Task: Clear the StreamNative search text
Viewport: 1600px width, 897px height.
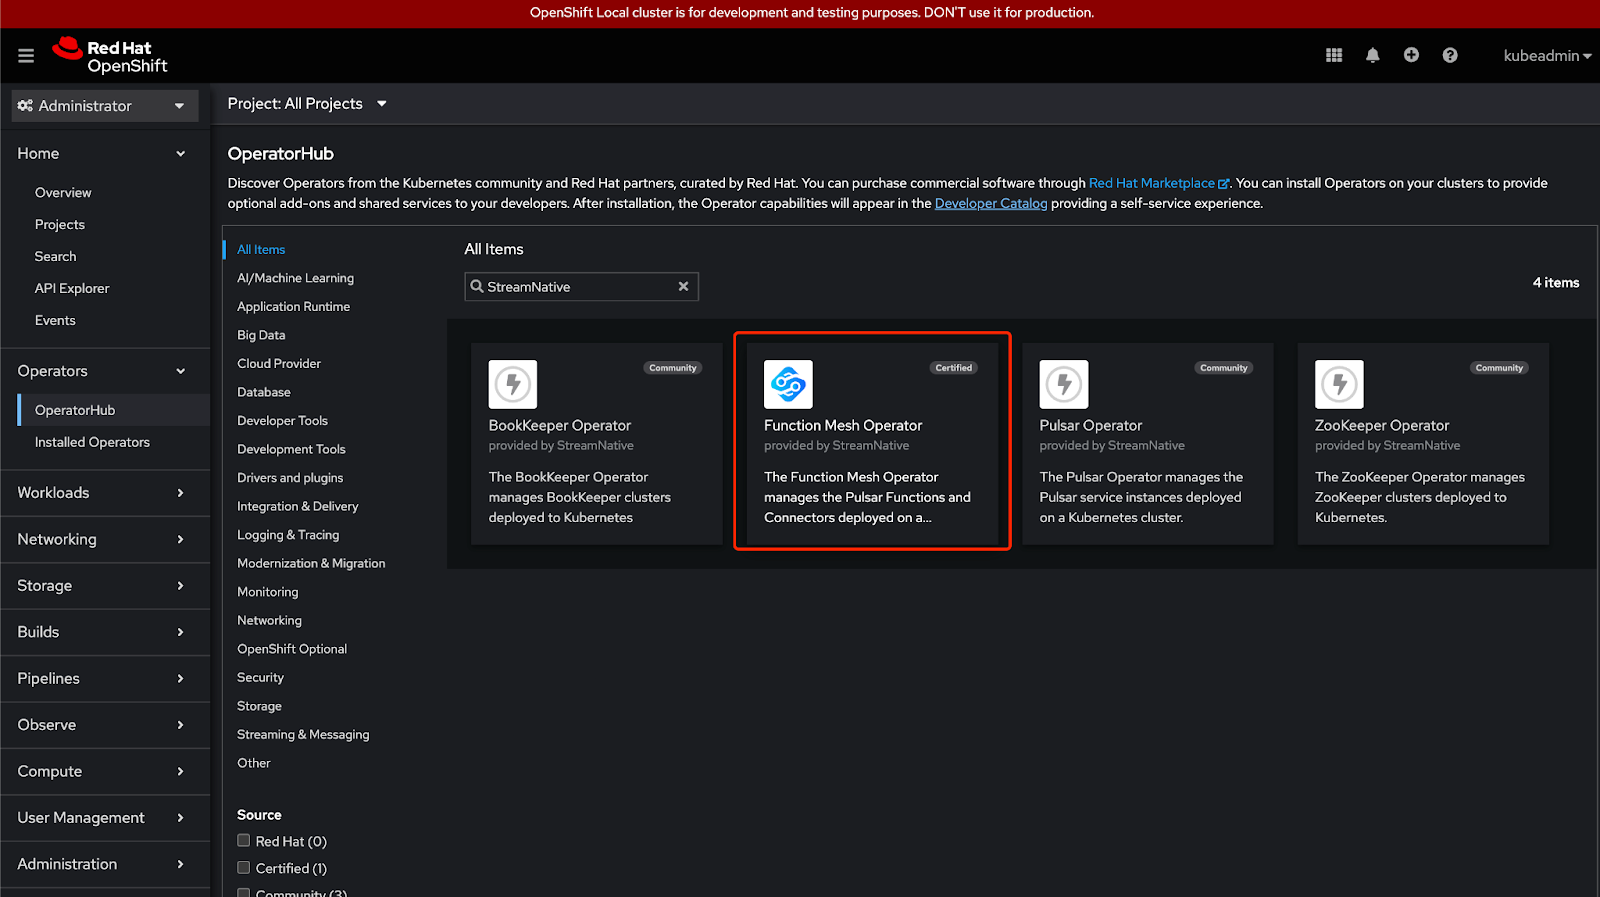Action: tap(683, 286)
